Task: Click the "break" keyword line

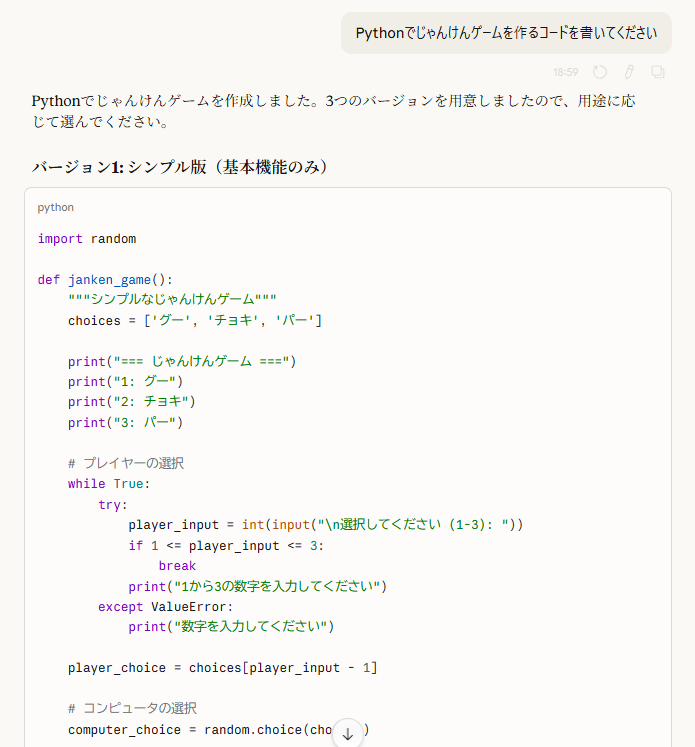Action: click(x=177, y=566)
